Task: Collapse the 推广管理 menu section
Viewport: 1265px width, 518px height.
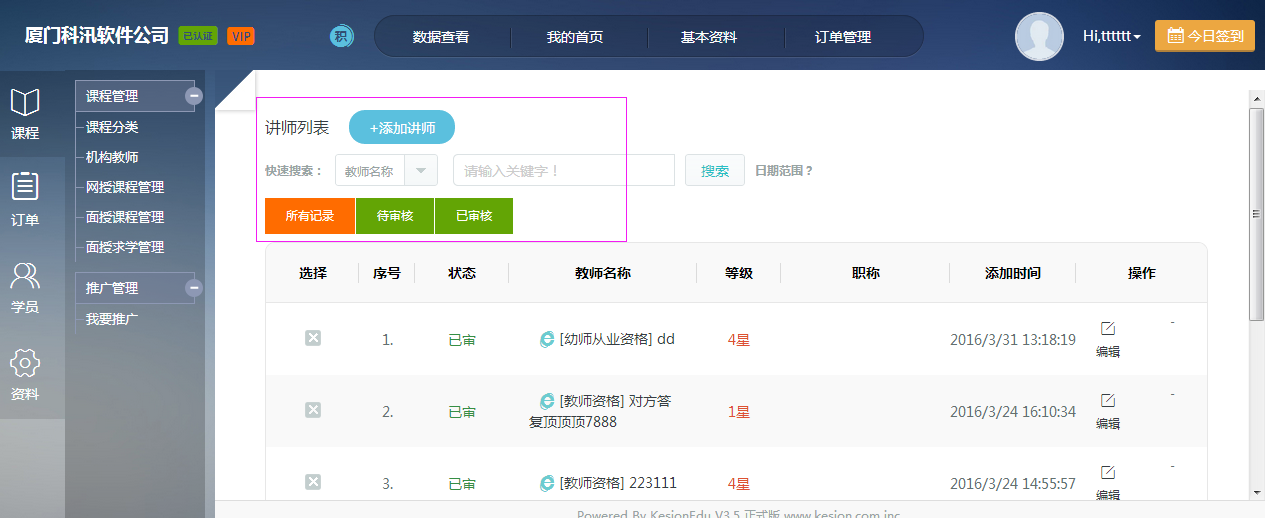Action: [x=194, y=288]
